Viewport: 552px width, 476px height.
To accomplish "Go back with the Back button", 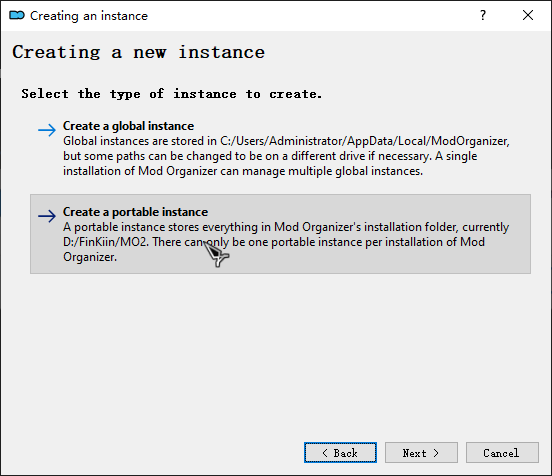I will [x=340, y=453].
